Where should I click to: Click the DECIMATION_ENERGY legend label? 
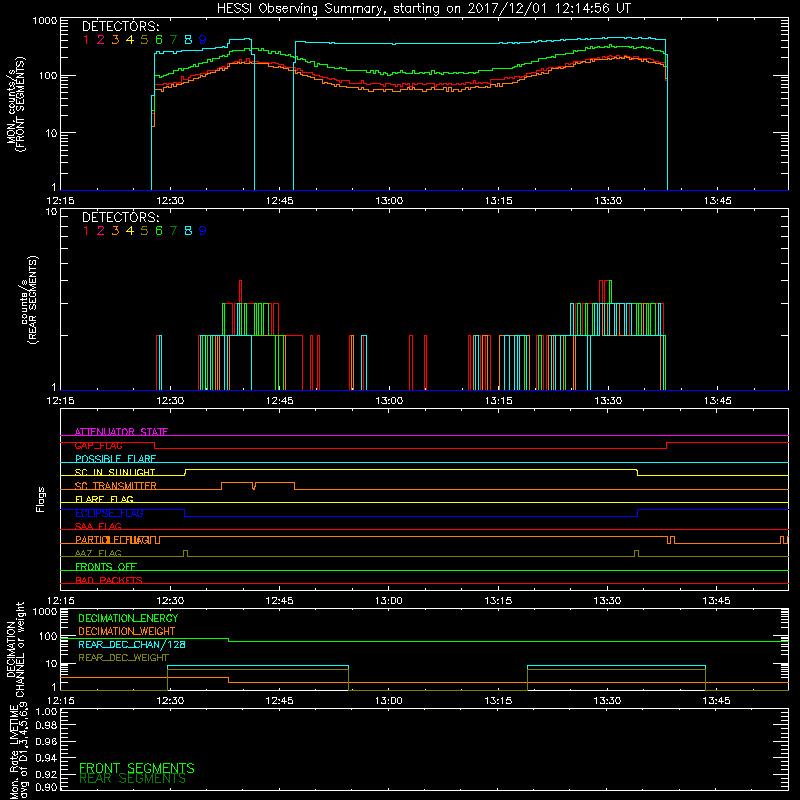(x=128, y=618)
